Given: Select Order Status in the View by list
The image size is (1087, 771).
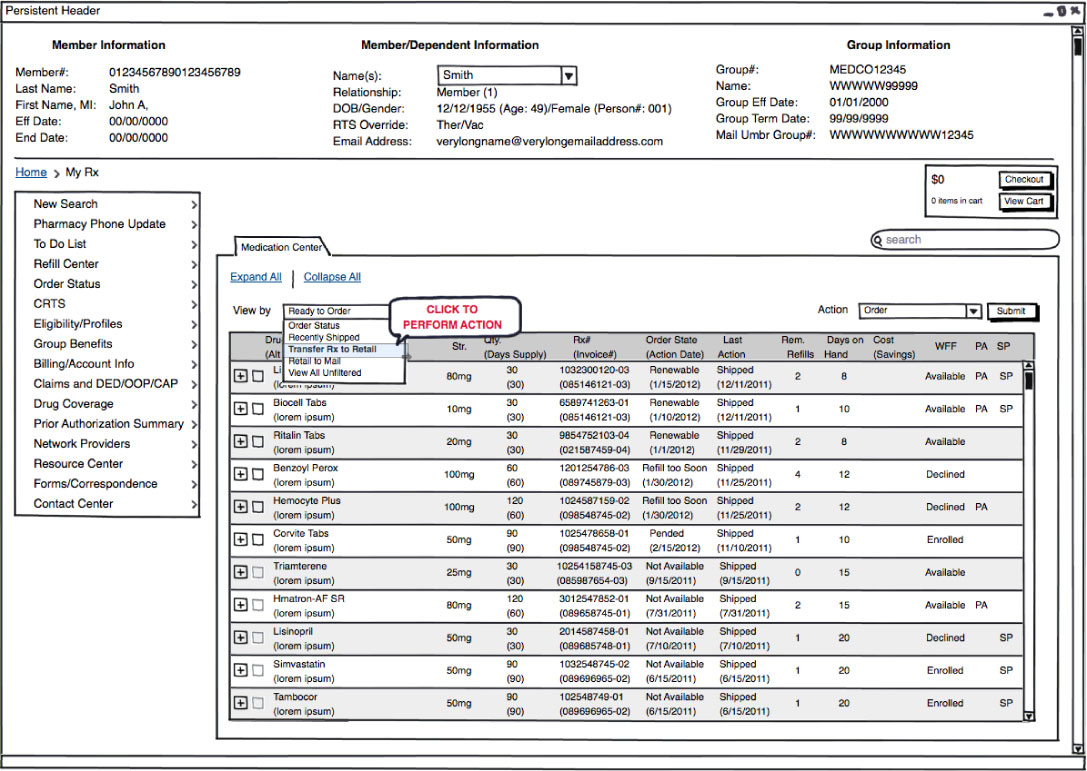Looking at the screenshot, I should click(314, 325).
